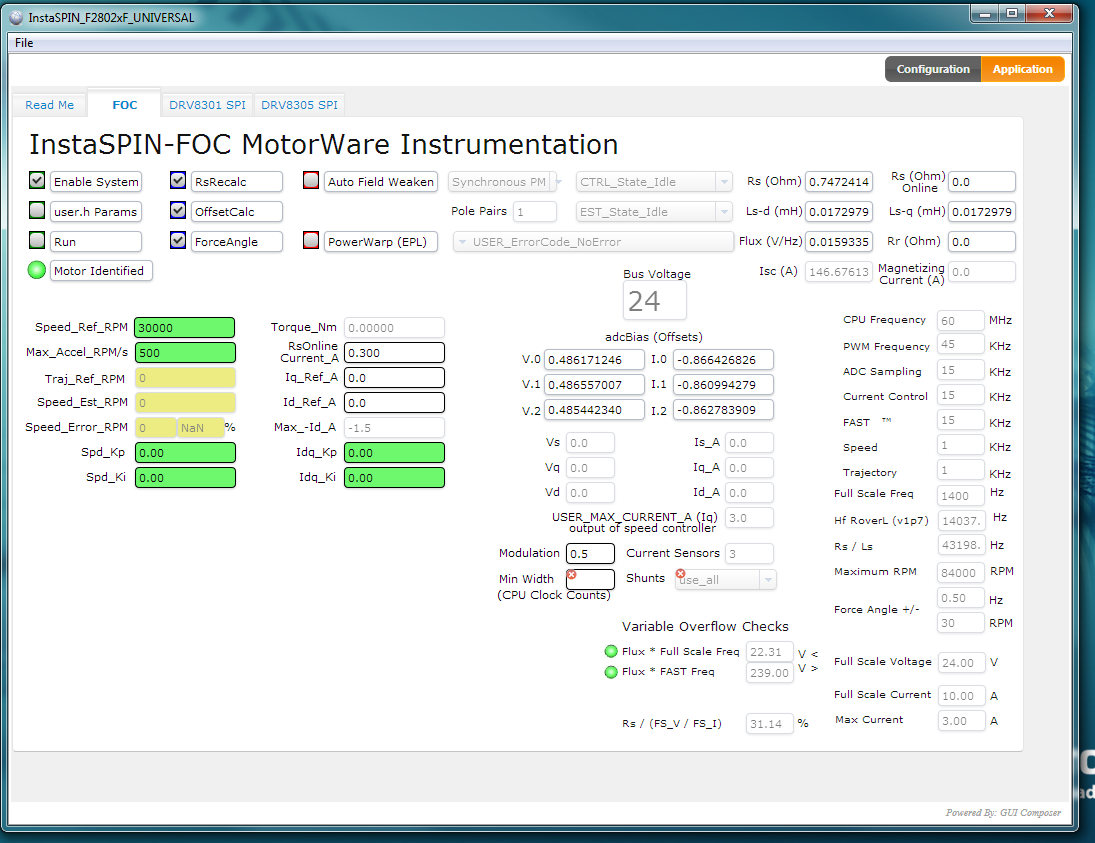Click the Idq_Ki input field
The height and width of the screenshot is (843, 1095).
[395, 478]
